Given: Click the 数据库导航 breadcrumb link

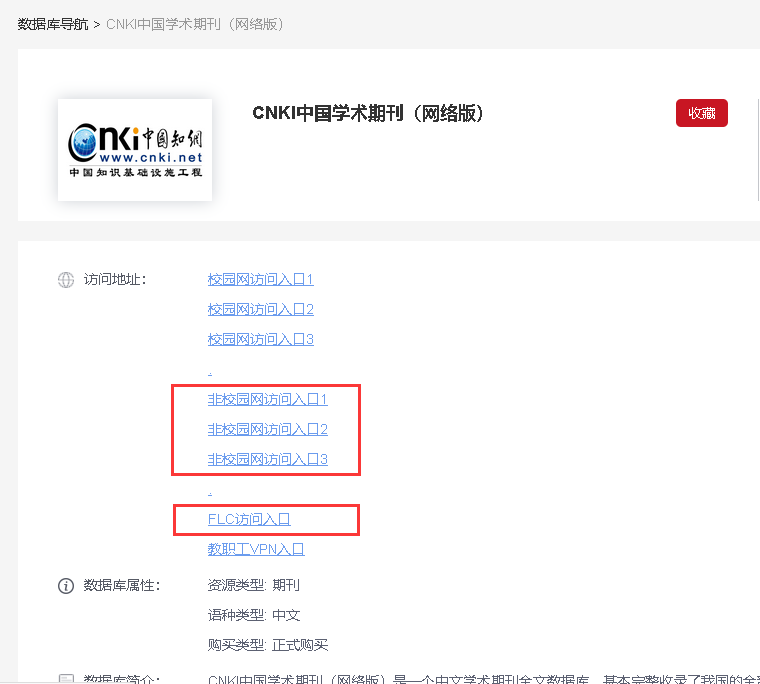Looking at the screenshot, I should click(x=53, y=24).
